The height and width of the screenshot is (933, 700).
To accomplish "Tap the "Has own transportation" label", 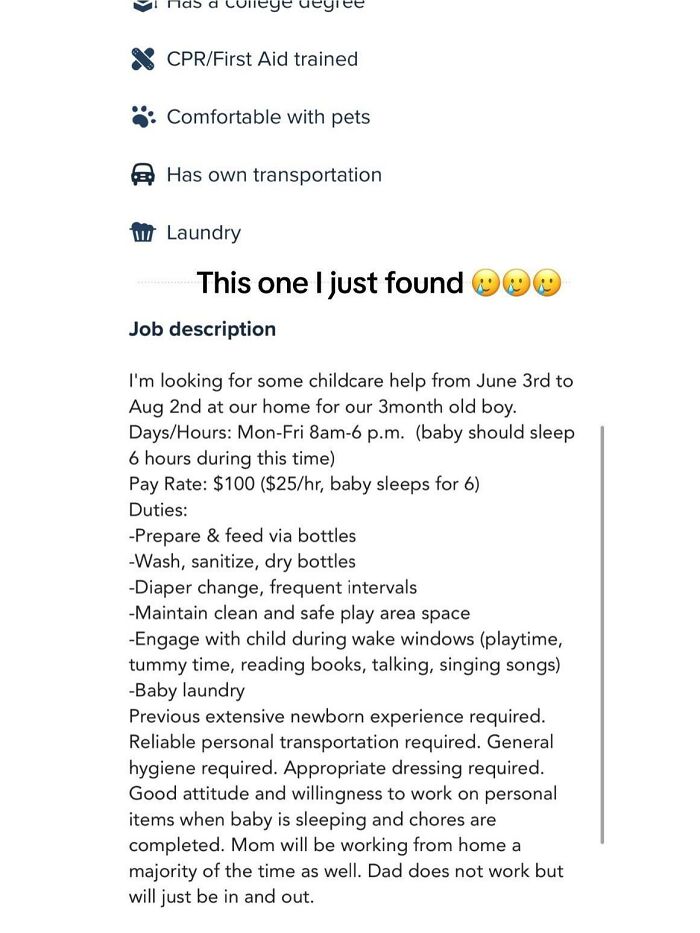I will 274,175.
